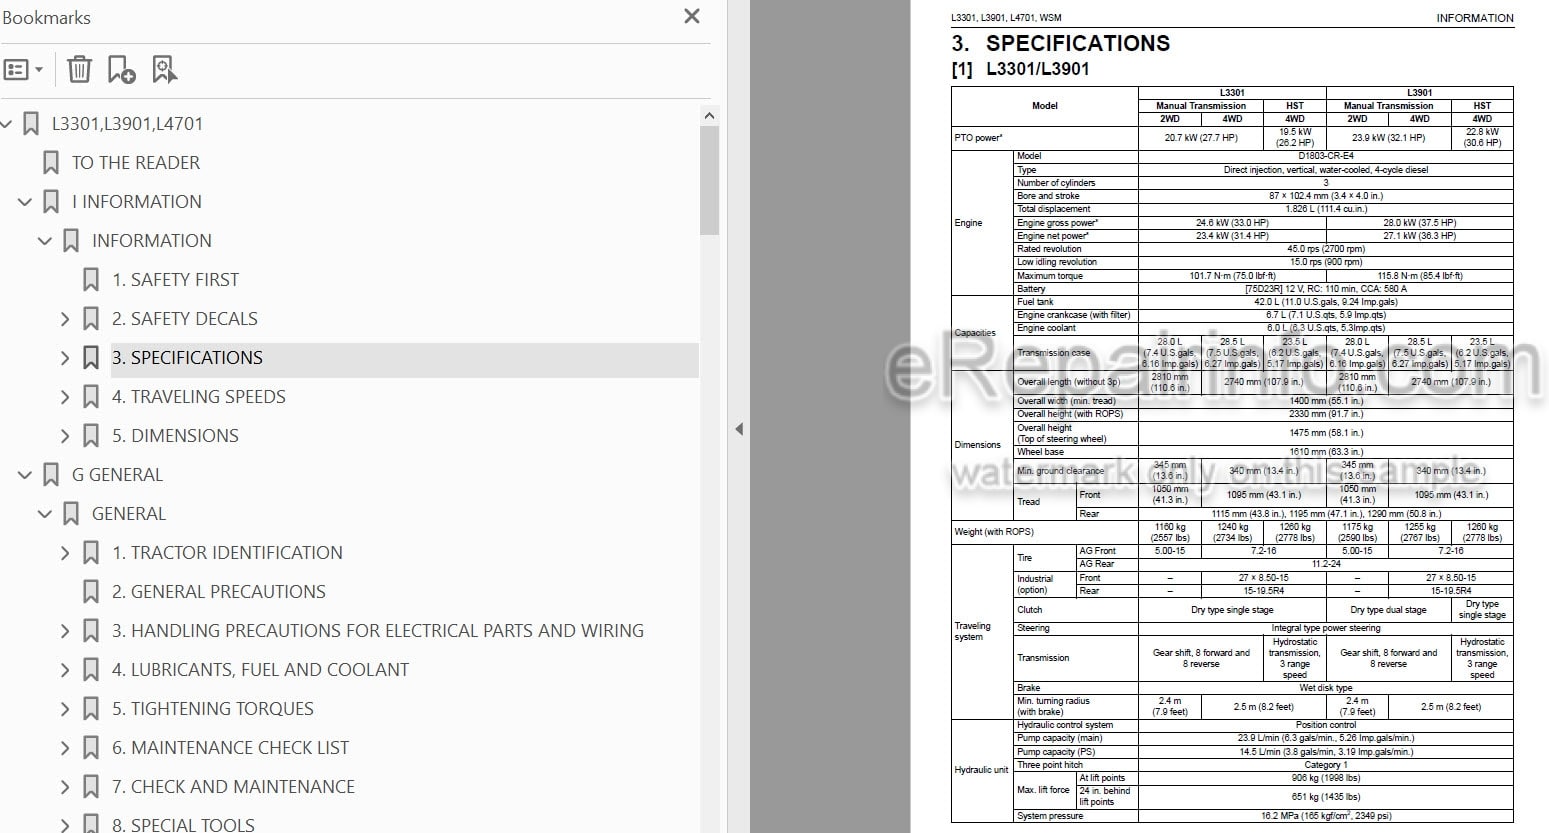The width and height of the screenshot is (1549, 833).
Task: Go to 7. CHECK AND MAINTENANCE
Action: 233,787
